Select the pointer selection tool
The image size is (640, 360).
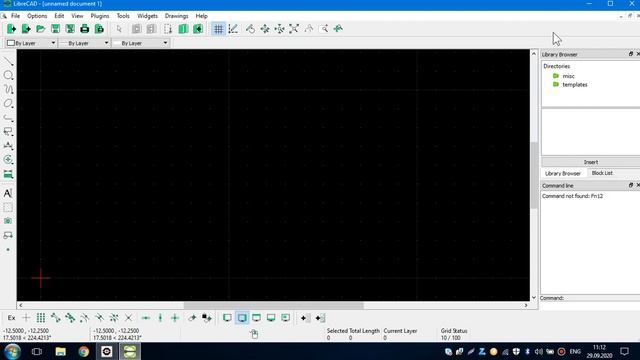119,29
